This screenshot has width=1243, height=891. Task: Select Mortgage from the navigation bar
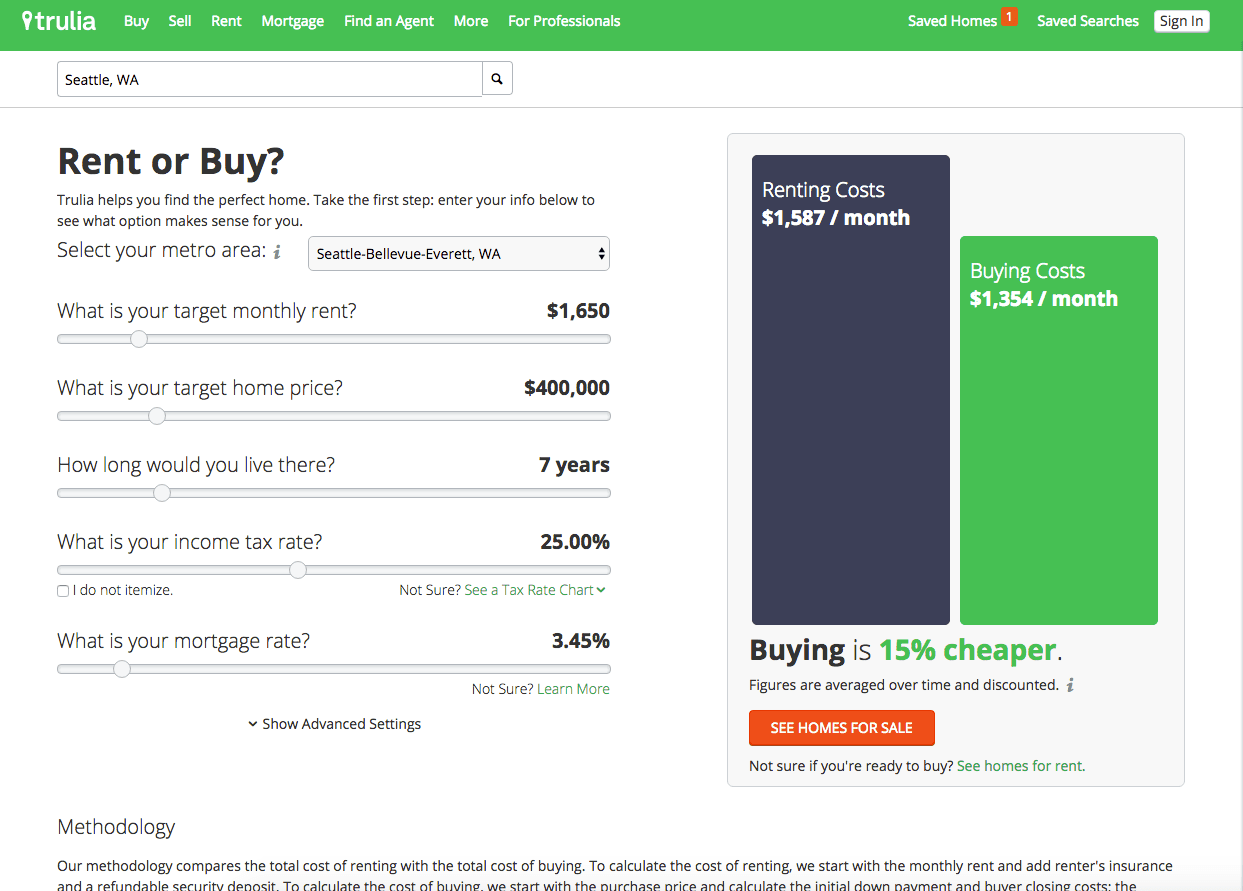pyautogui.click(x=292, y=21)
